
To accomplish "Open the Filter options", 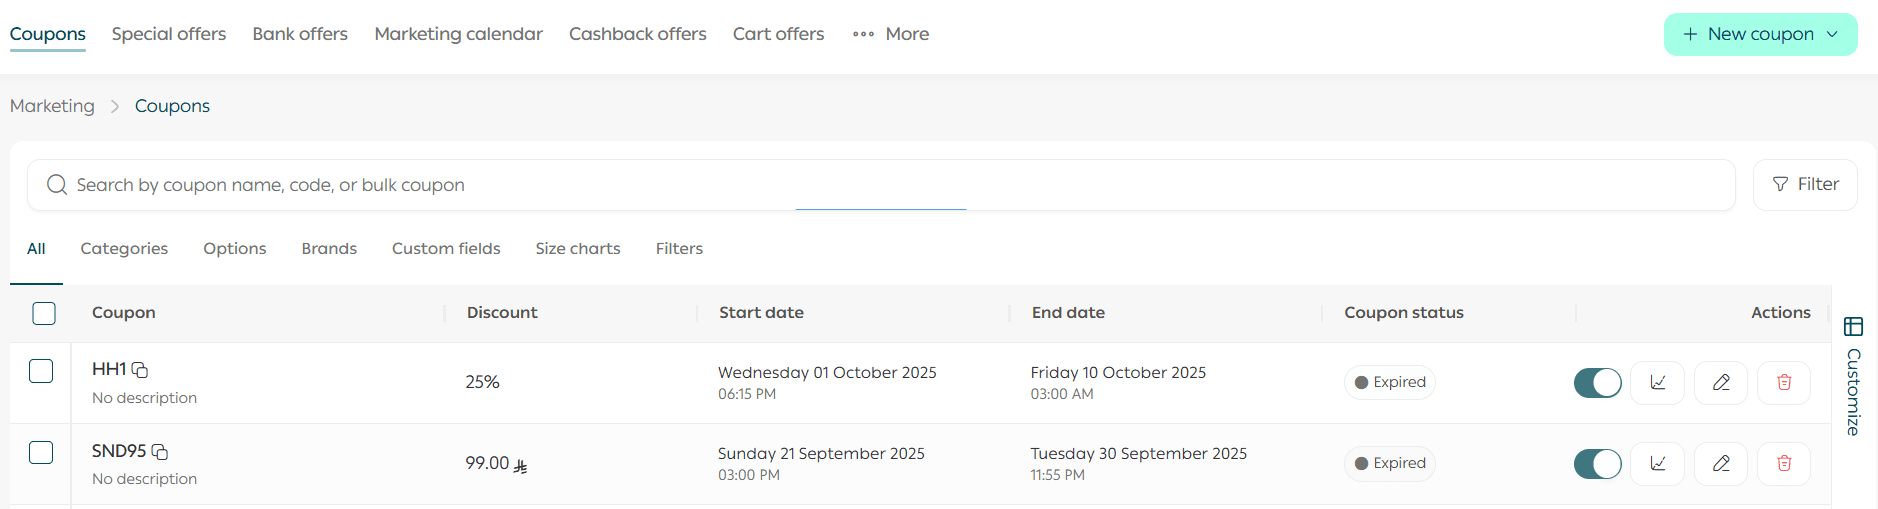I will 1805,184.
